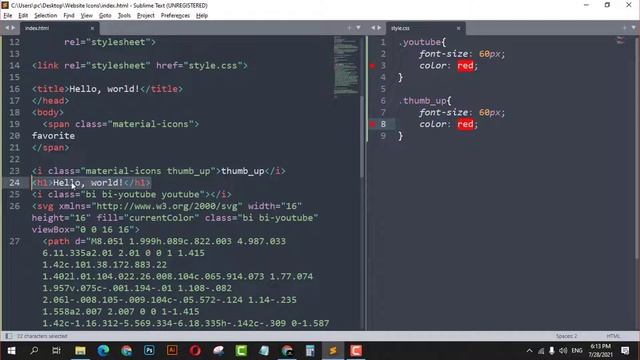Click the .thumb_up selector in style.css

point(424,101)
